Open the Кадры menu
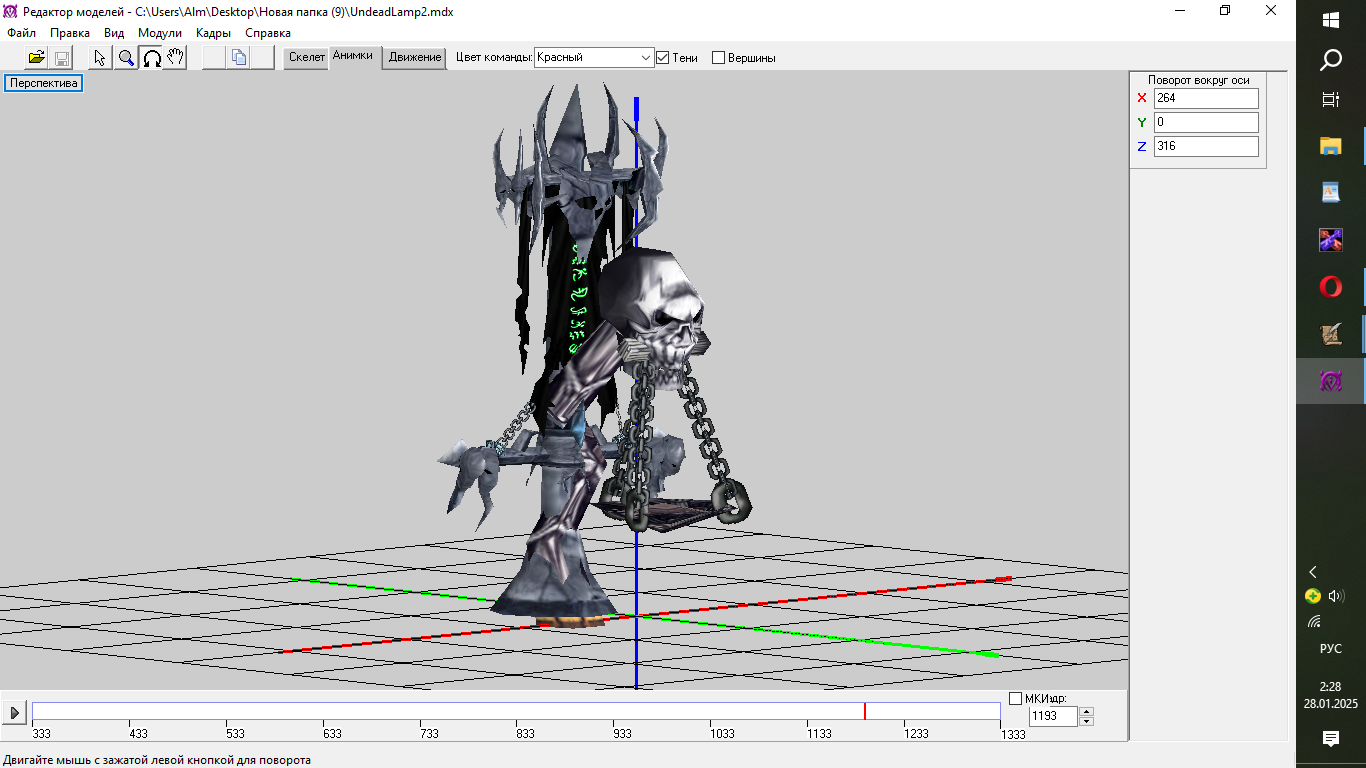The width and height of the screenshot is (1366, 768). 214,33
